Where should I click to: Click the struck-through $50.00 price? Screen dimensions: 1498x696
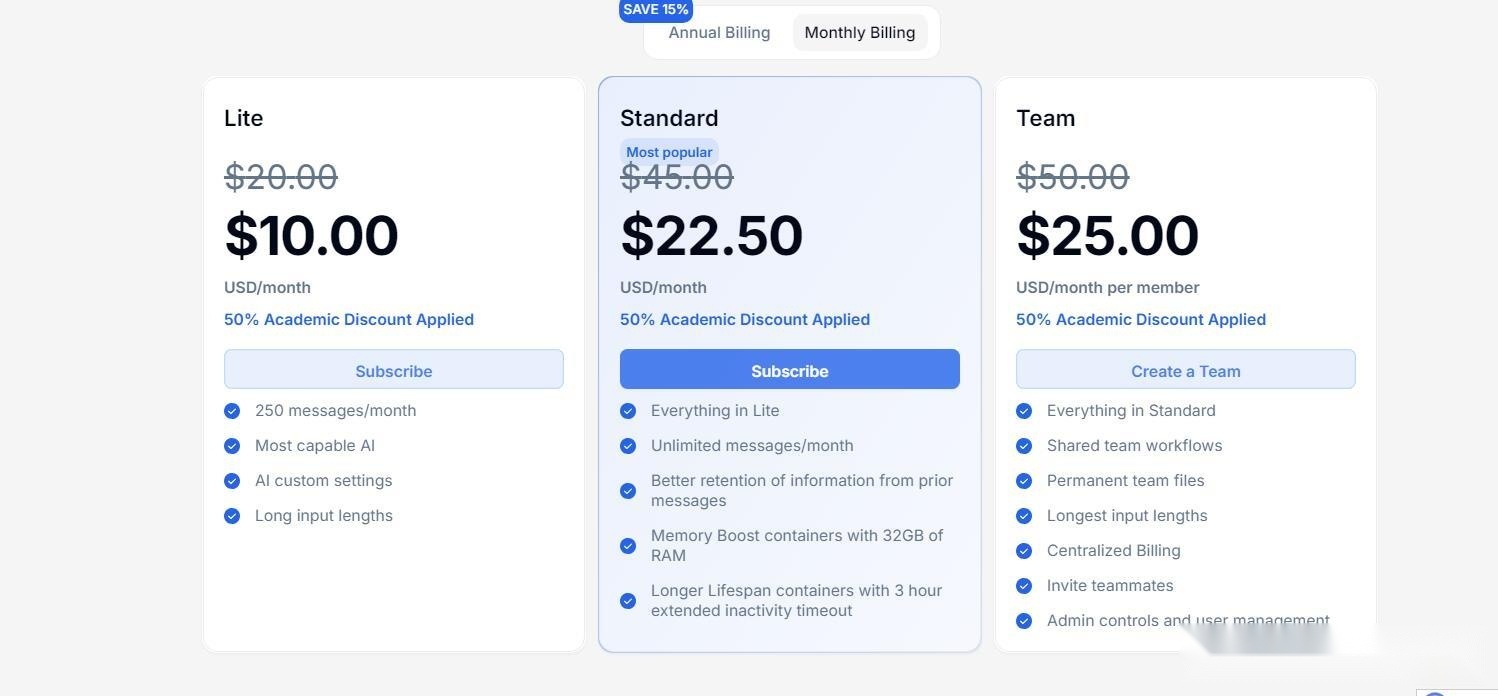[x=1073, y=177]
